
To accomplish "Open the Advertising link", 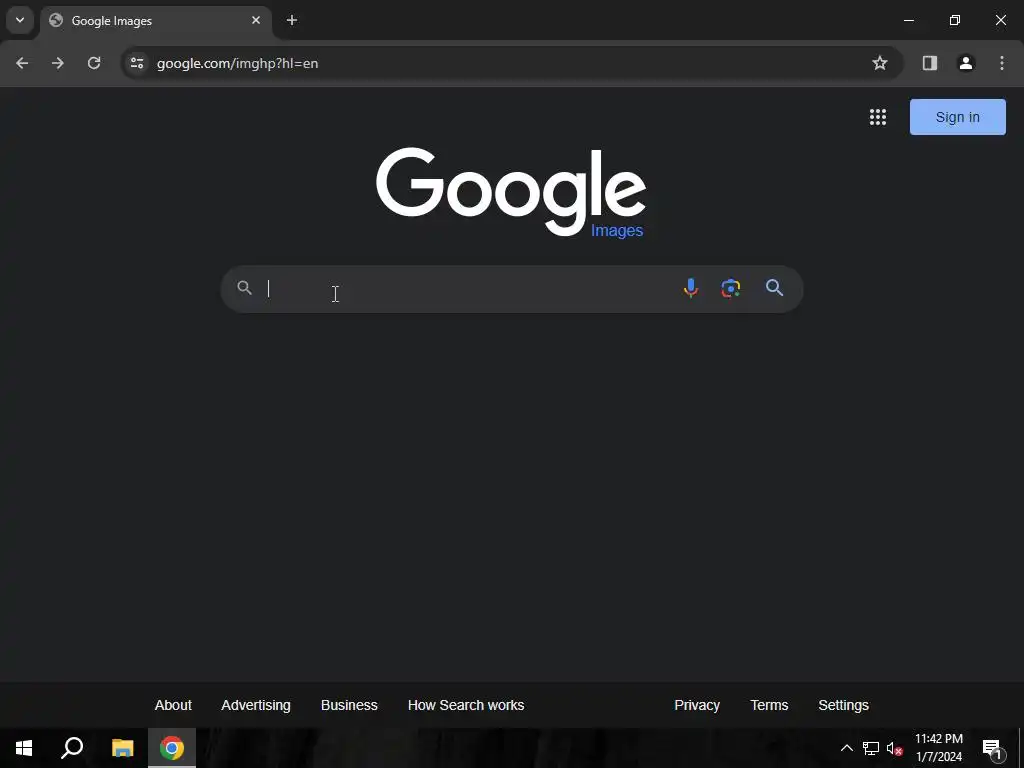I will pyautogui.click(x=256, y=705).
